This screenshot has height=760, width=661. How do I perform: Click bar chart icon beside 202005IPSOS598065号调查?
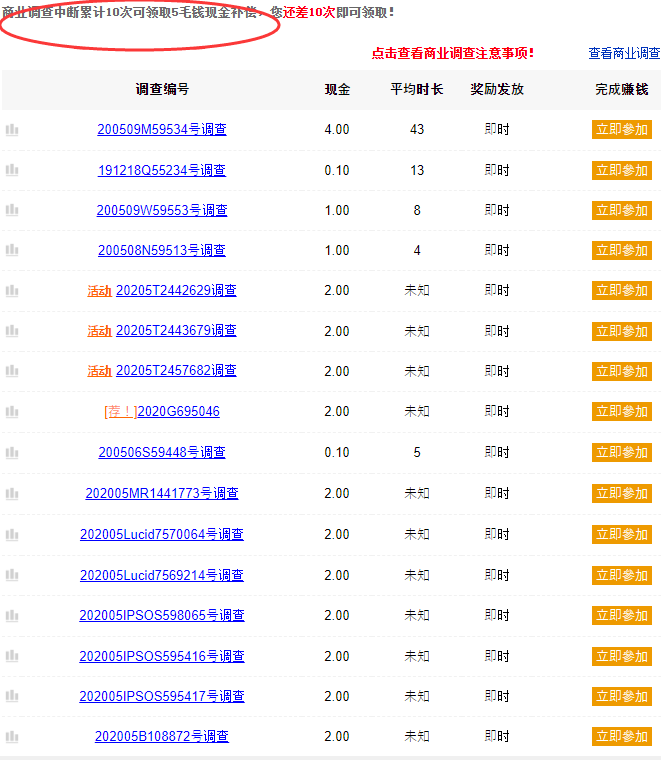12,616
